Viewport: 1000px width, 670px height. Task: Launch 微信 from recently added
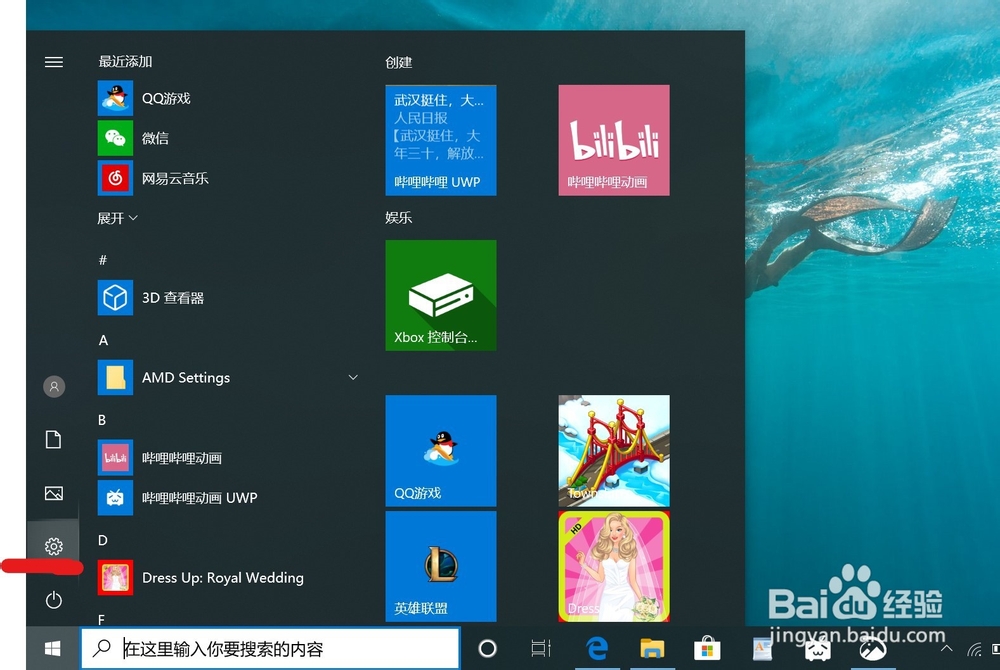[155, 138]
